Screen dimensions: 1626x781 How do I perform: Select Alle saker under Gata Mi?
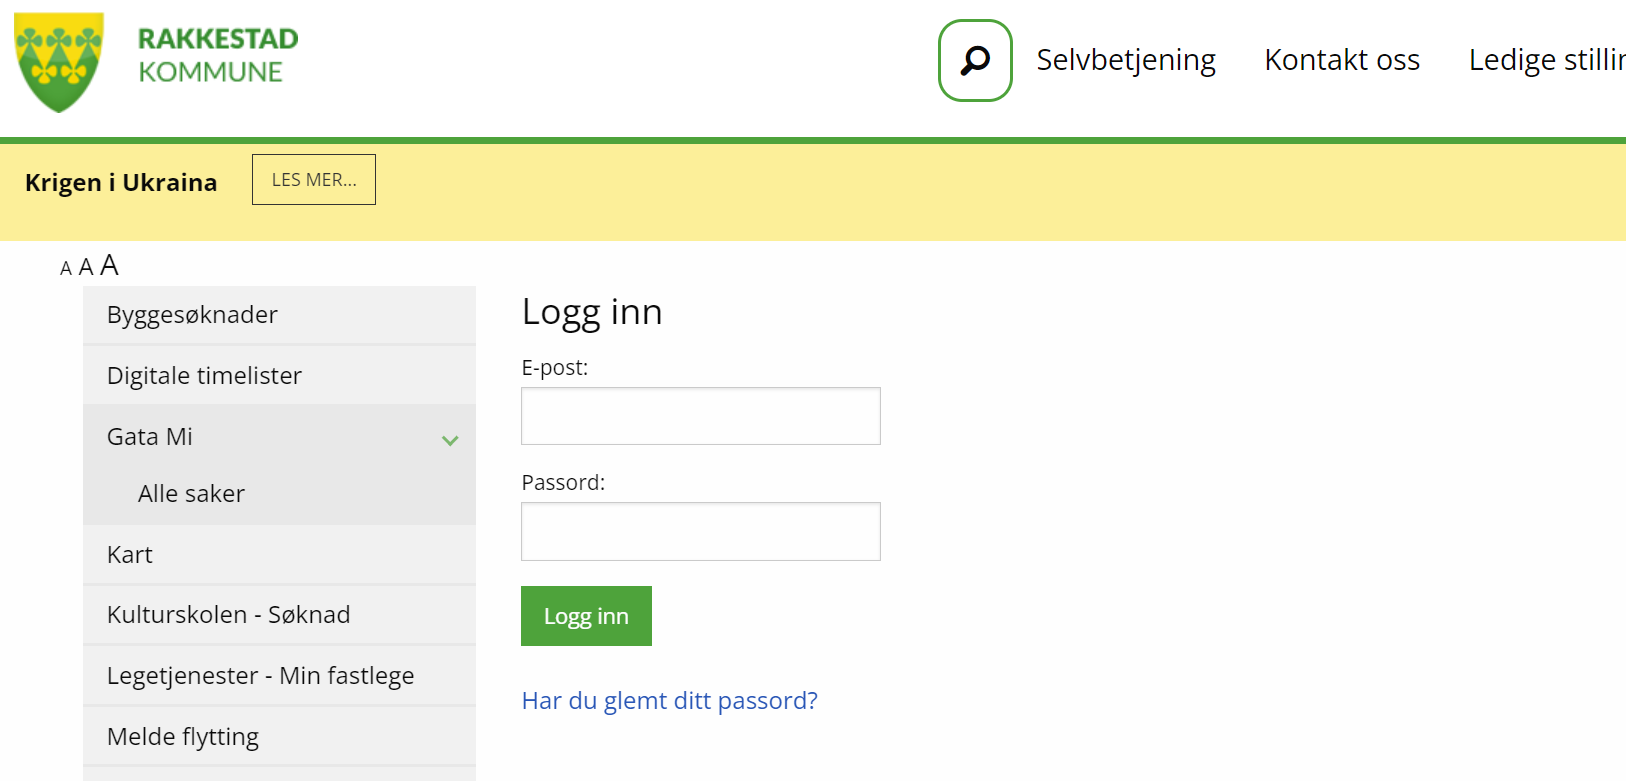tap(191, 494)
